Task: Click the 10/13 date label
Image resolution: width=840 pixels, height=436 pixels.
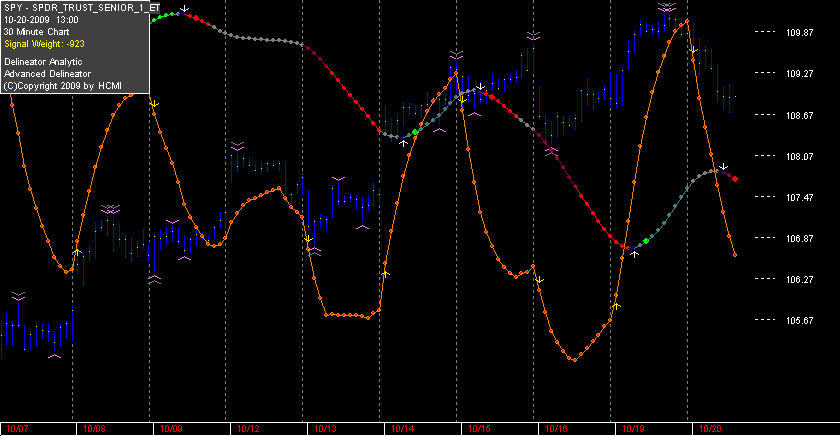Action: [x=325, y=429]
